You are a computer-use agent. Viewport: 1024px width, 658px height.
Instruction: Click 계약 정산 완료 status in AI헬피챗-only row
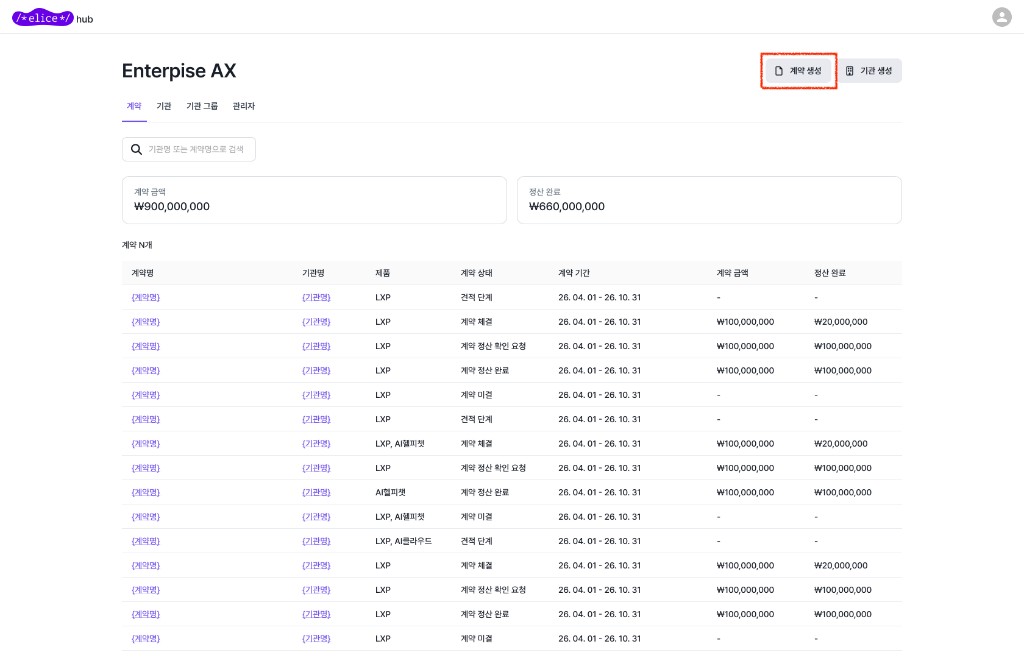(x=485, y=492)
